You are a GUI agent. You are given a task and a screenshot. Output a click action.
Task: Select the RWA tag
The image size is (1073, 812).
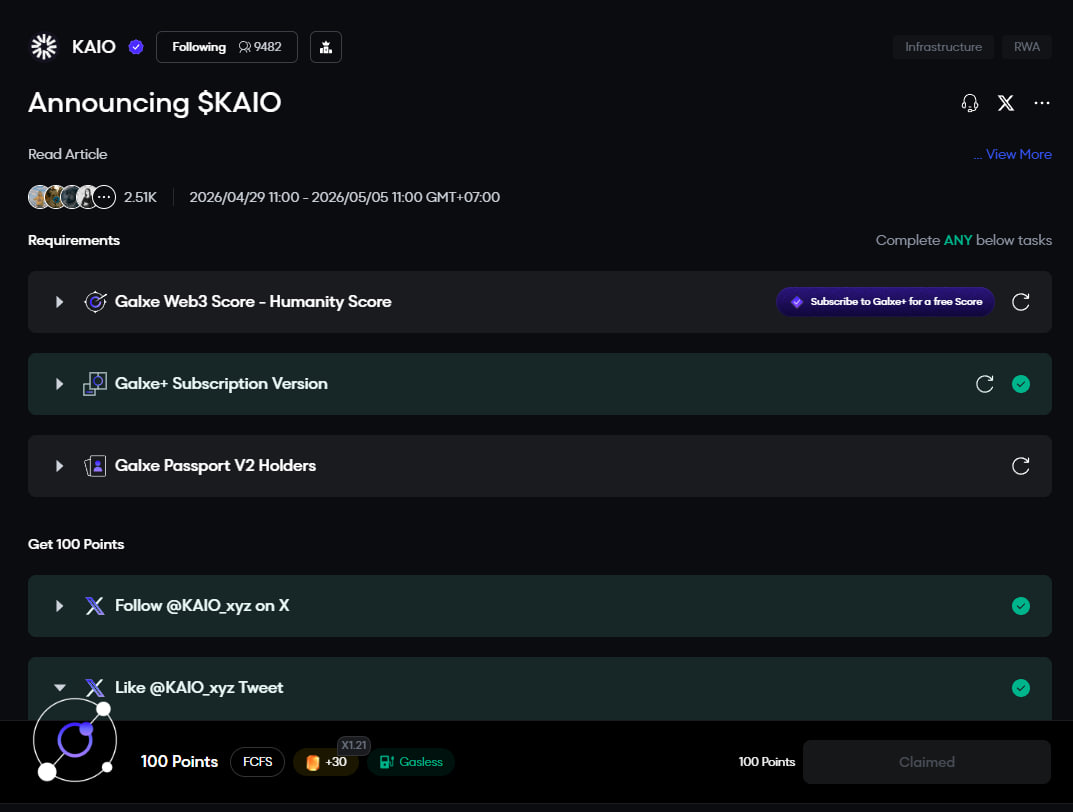point(1026,47)
